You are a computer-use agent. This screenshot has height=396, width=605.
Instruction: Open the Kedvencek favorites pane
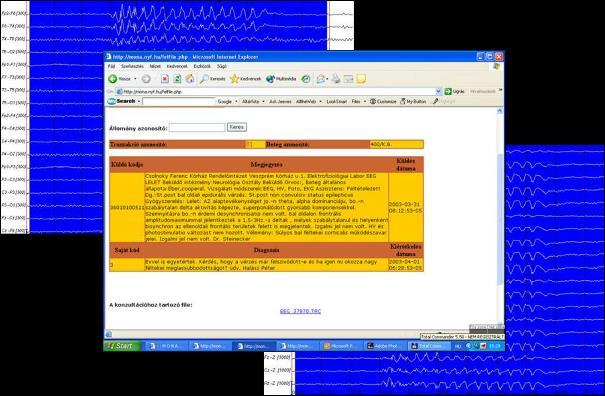pos(245,79)
